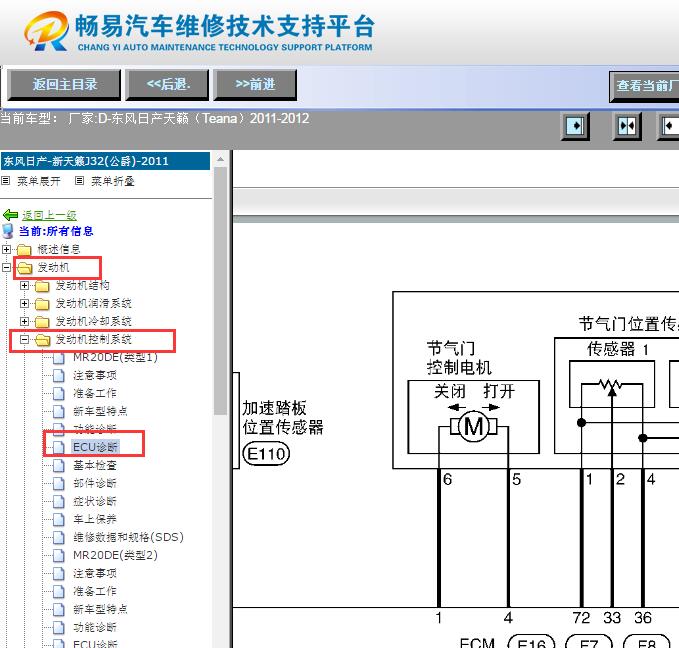Image resolution: width=679 pixels, height=648 pixels.
Task: Open the 基本检查 document
Action: (95, 465)
